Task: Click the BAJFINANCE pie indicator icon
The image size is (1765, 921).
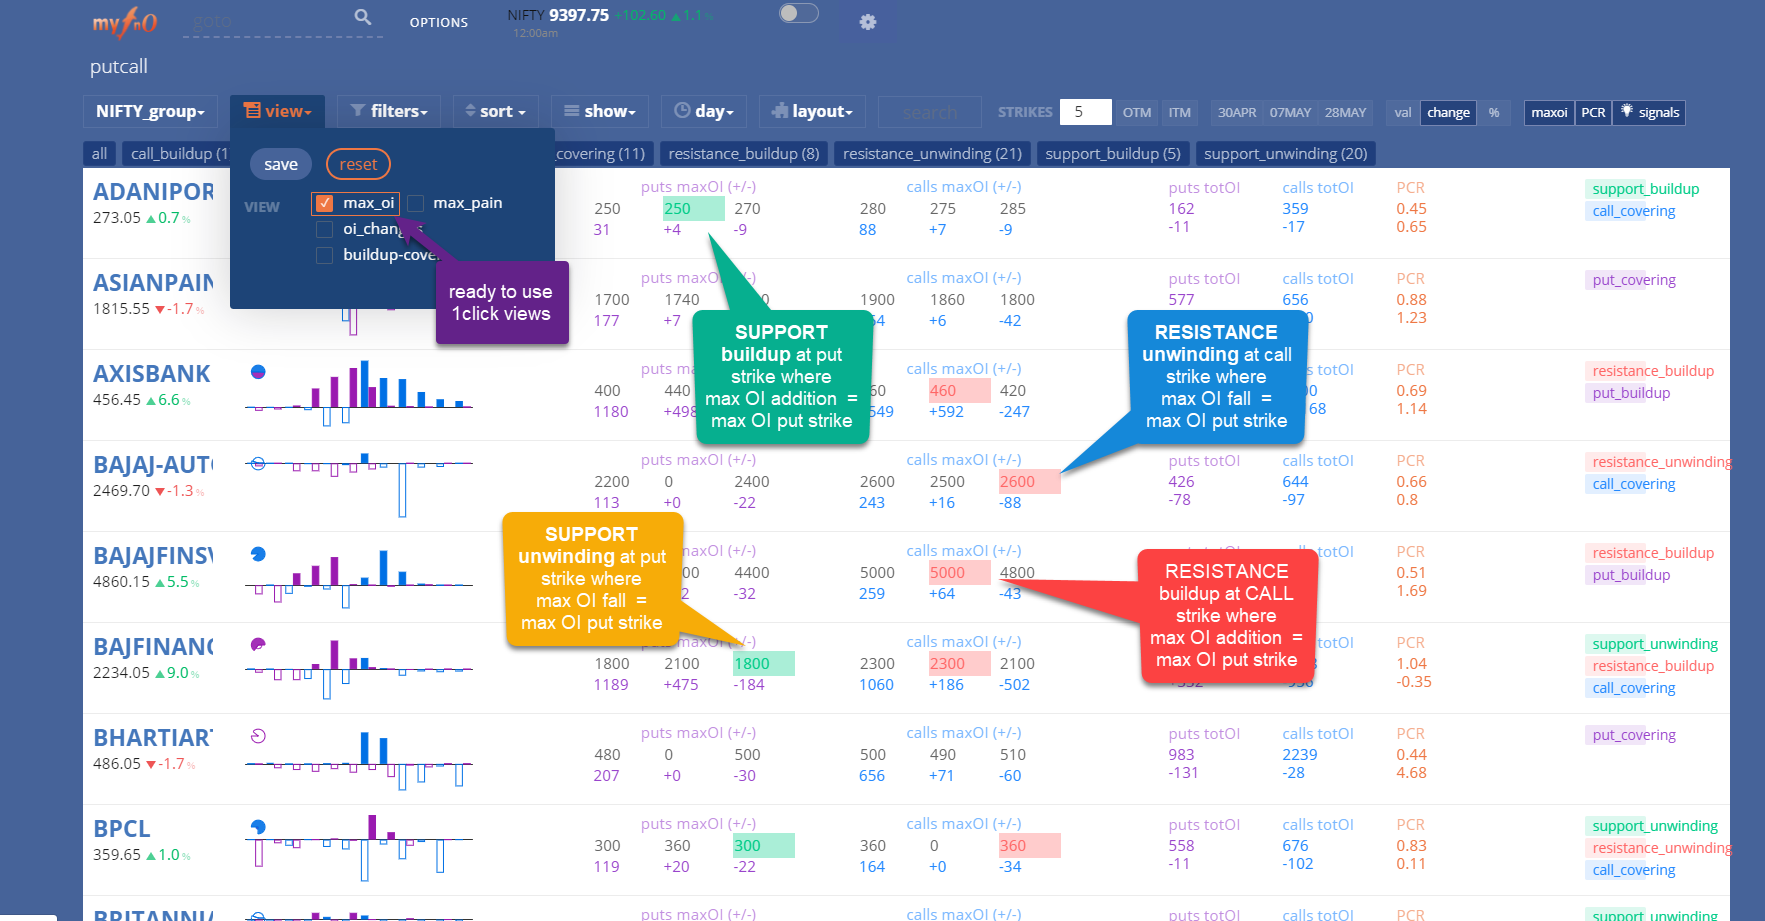Action: click(x=258, y=645)
